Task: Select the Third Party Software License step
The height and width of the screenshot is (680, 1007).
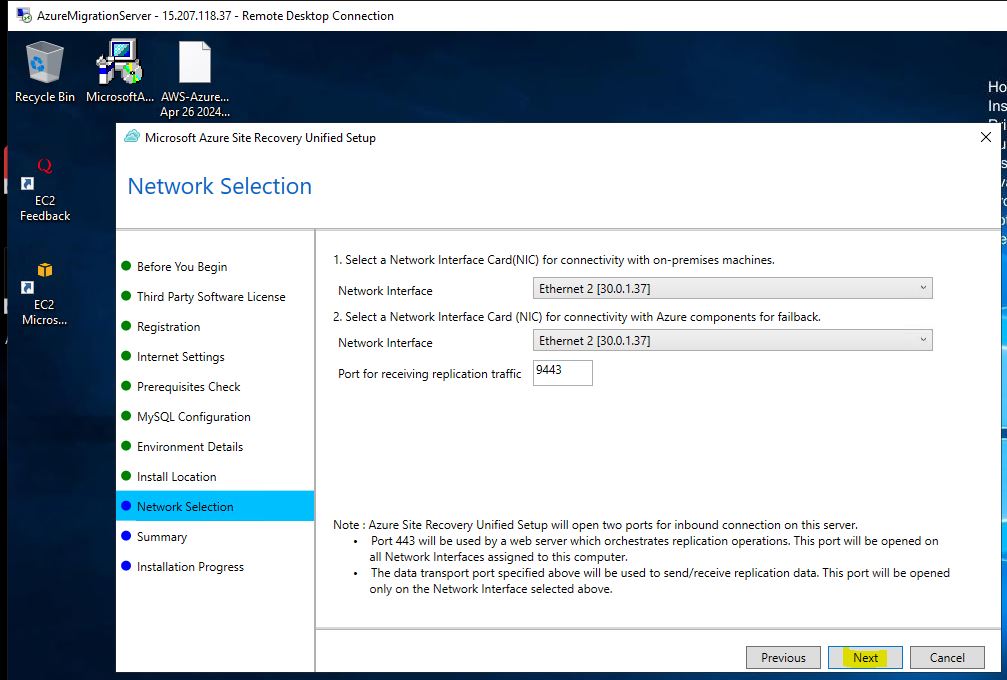Action: 210,297
